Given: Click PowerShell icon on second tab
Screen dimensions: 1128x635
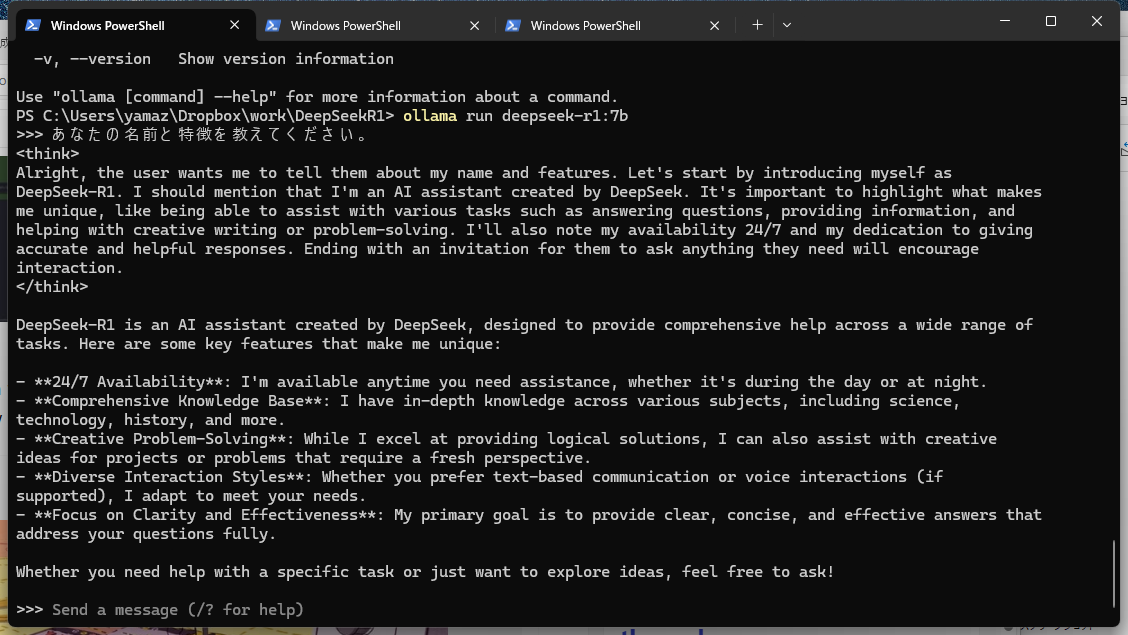Looking at the screenshot, I should (273, 25).
